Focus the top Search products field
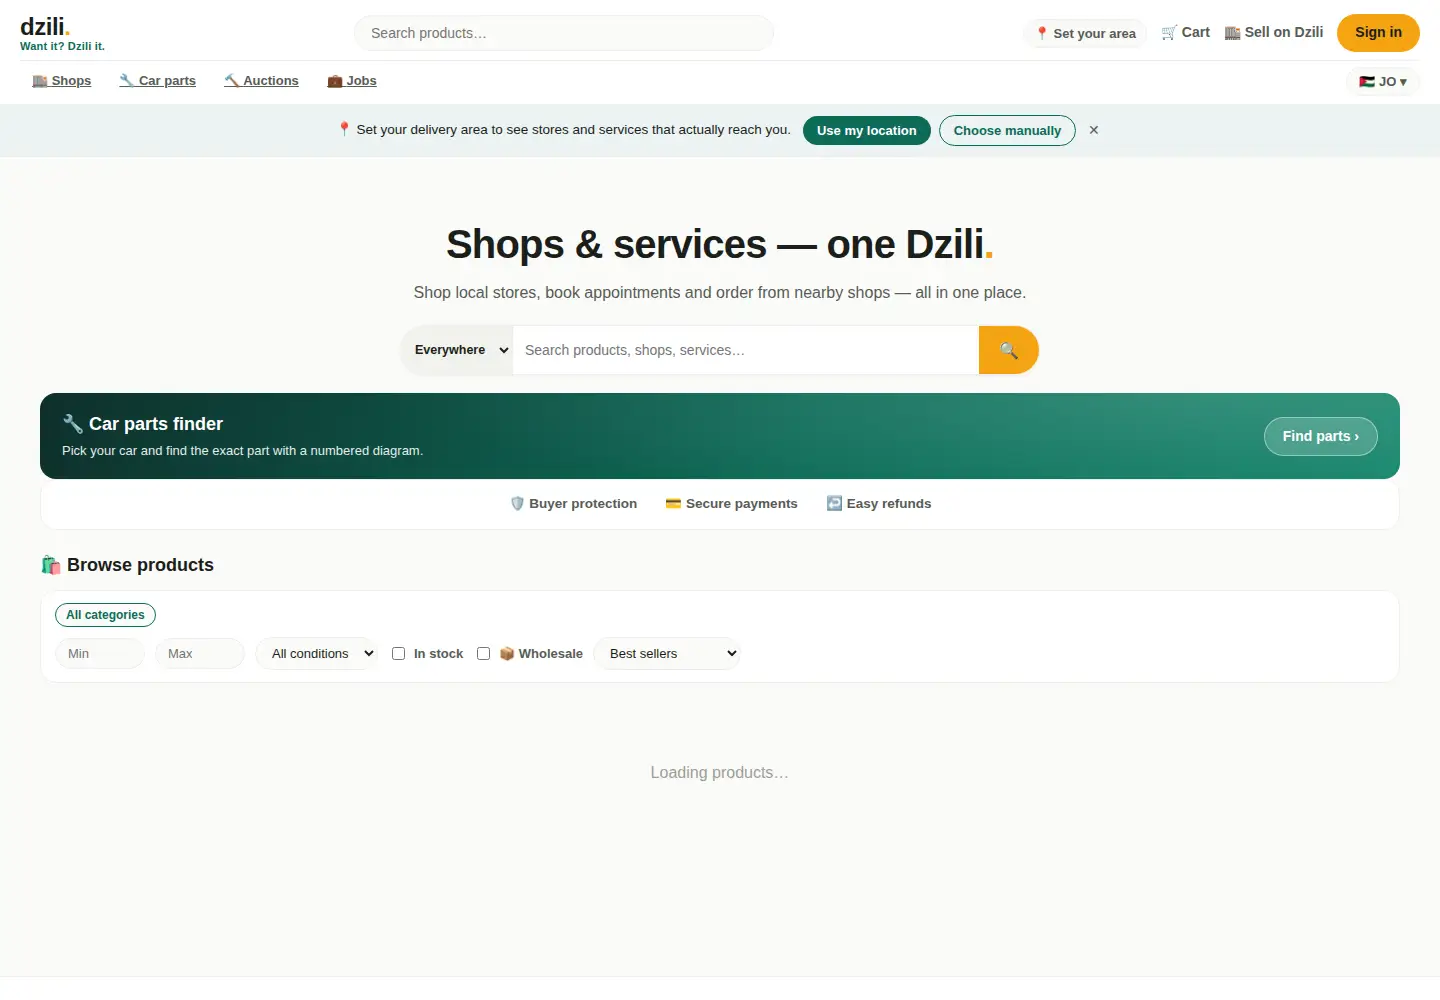The image size is (1440, 1000). click(564, 33)
